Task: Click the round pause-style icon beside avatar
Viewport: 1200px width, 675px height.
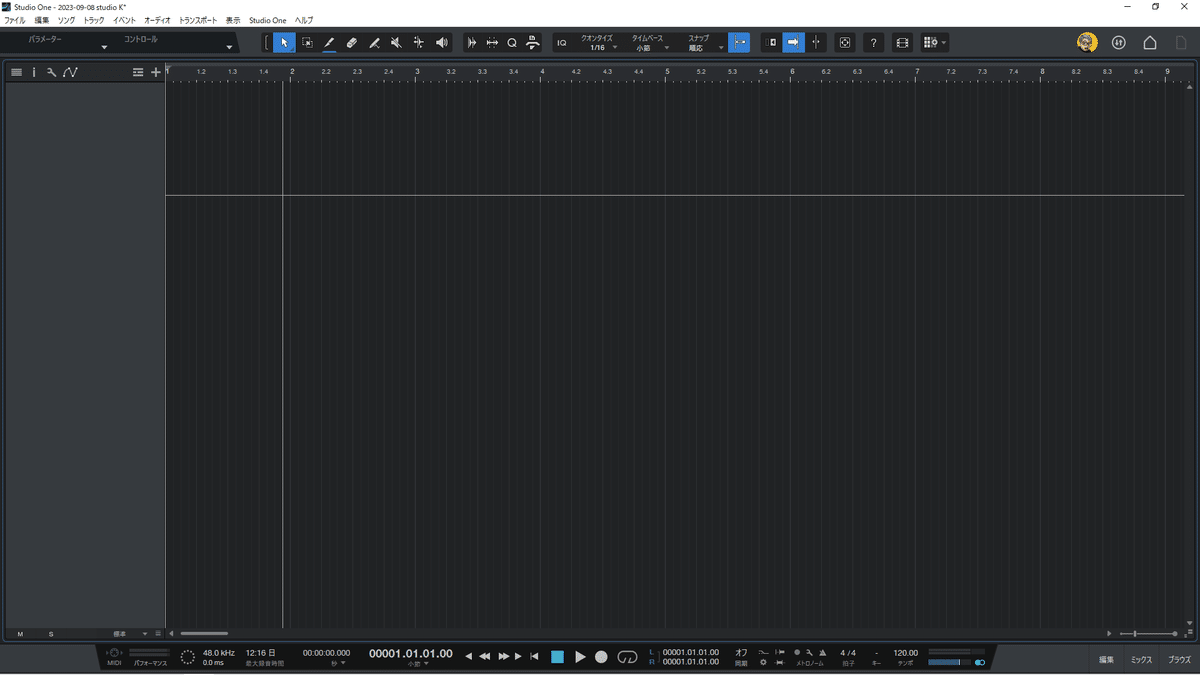Action: 1119,43
